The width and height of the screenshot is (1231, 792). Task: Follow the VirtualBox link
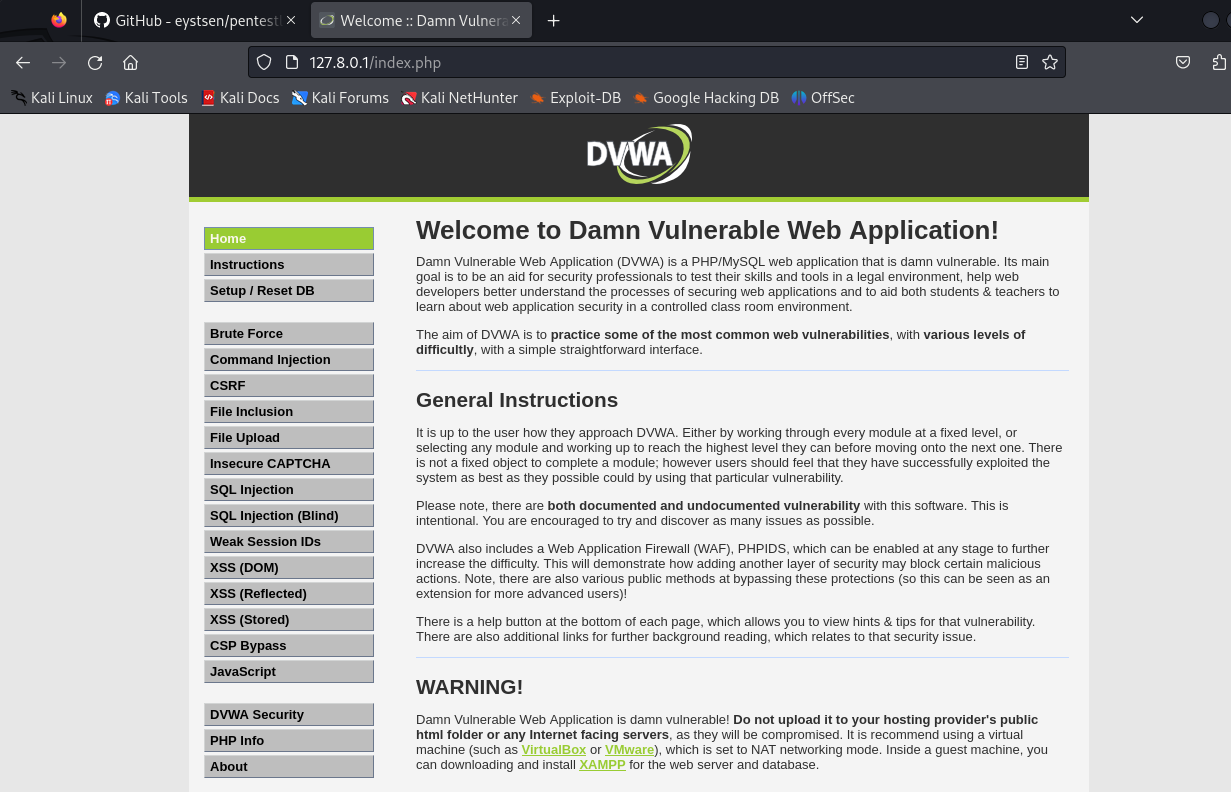point(553,750)
